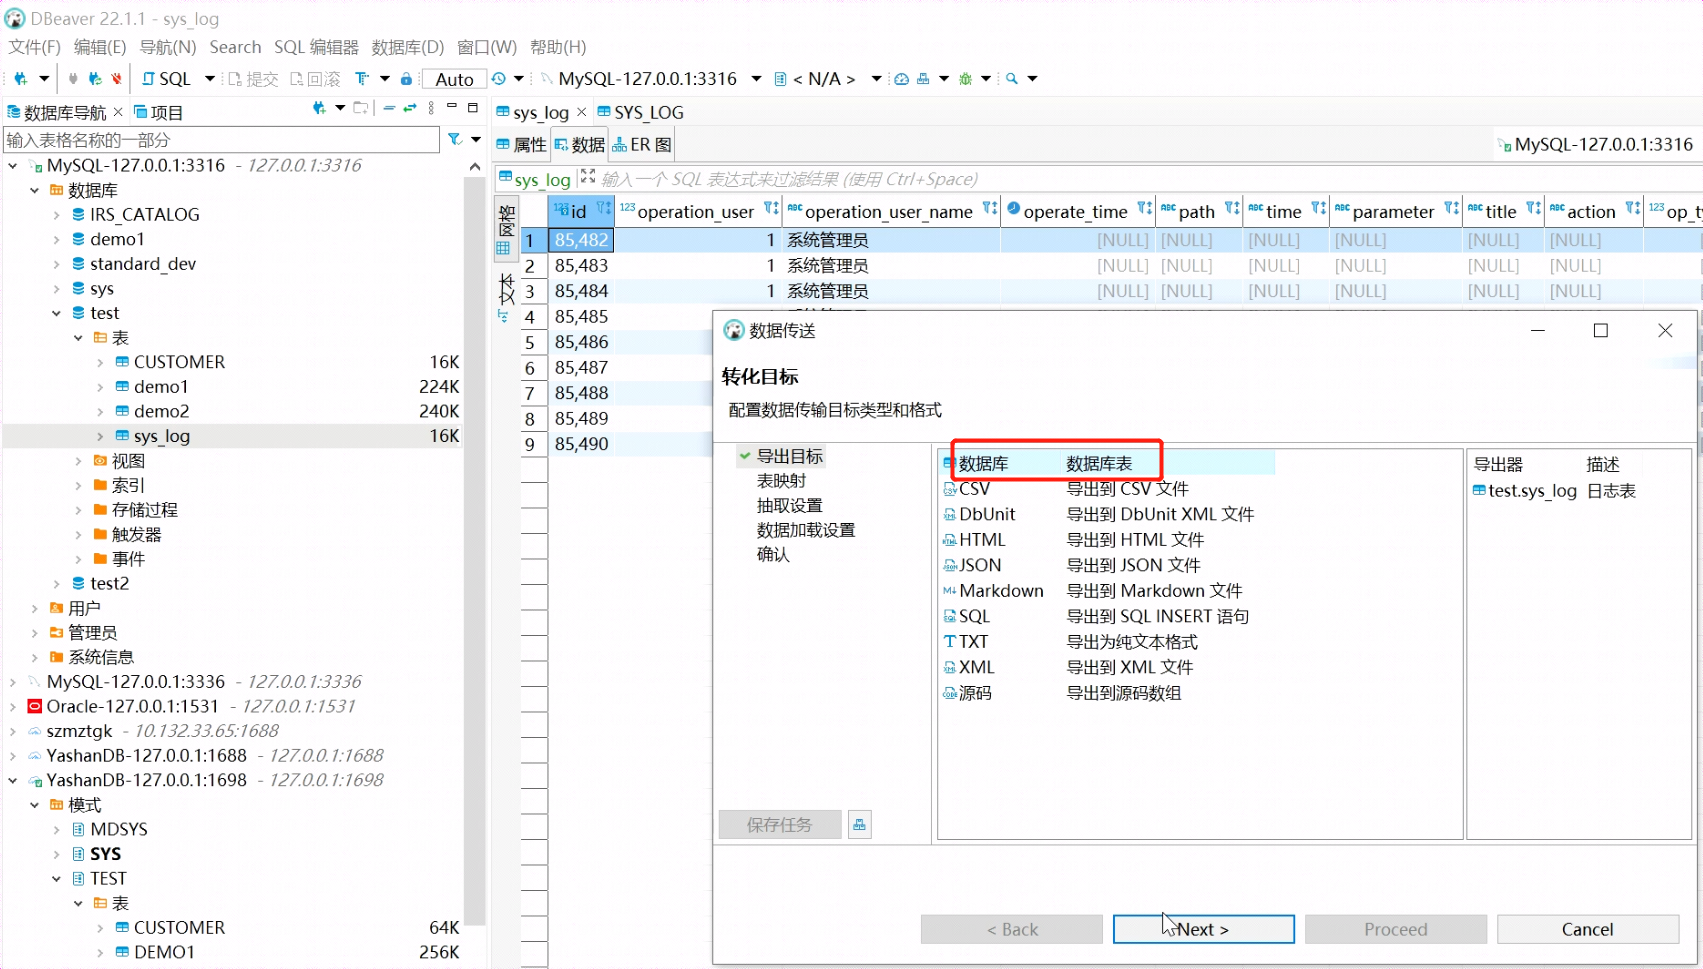Click the Proceed button
The width and height of the screenshot is (1703, 969).
pos(1395,929)
